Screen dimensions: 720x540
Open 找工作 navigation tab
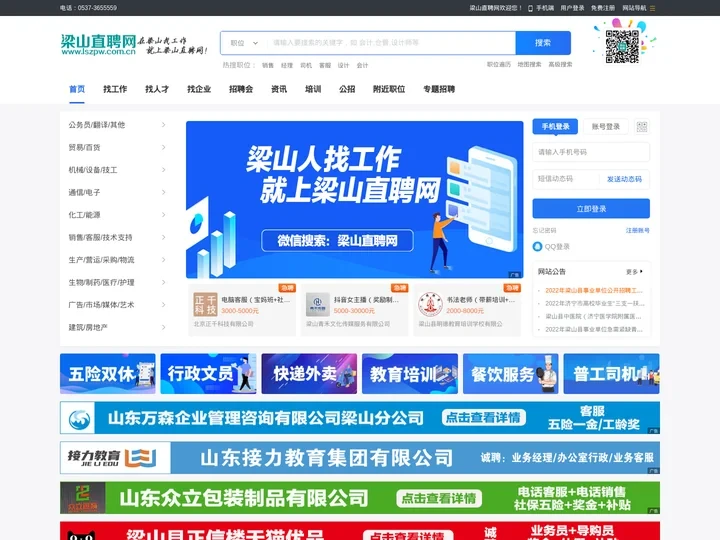coord(115,89)
